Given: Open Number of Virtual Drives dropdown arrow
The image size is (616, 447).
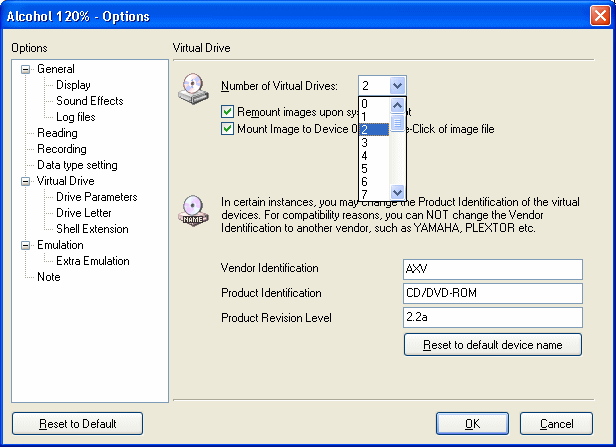Looking at the screenshot, I should coord(397,86).
